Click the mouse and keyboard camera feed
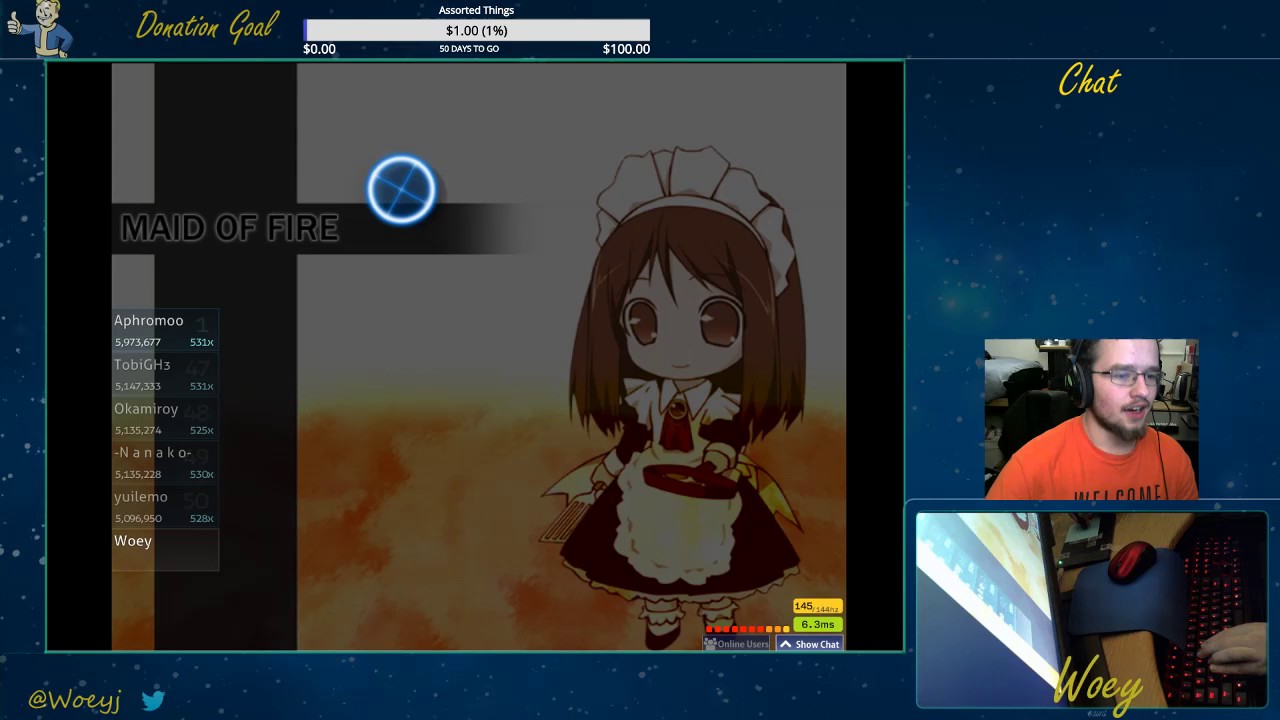Image resolution: width=1280 pixels, height=720 pixels. click(1091, 610)
